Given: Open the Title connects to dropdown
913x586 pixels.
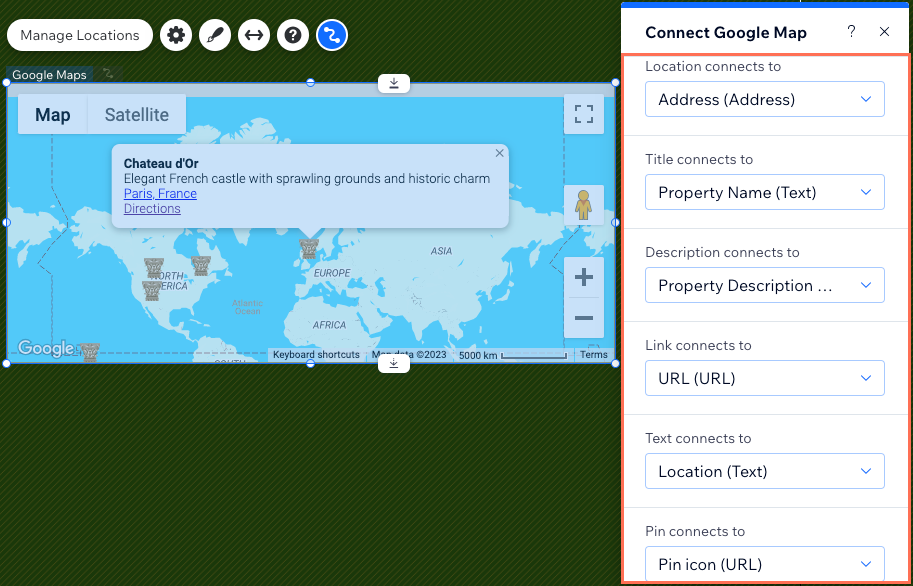Looking at the screenshot, I should (765, 192).
